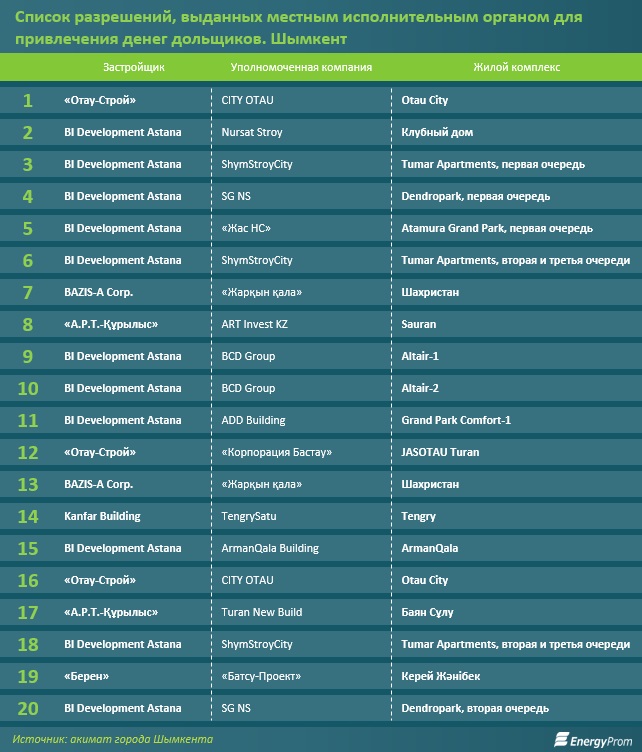Select 'BI Development Astana' in row 2

point(123,132)
